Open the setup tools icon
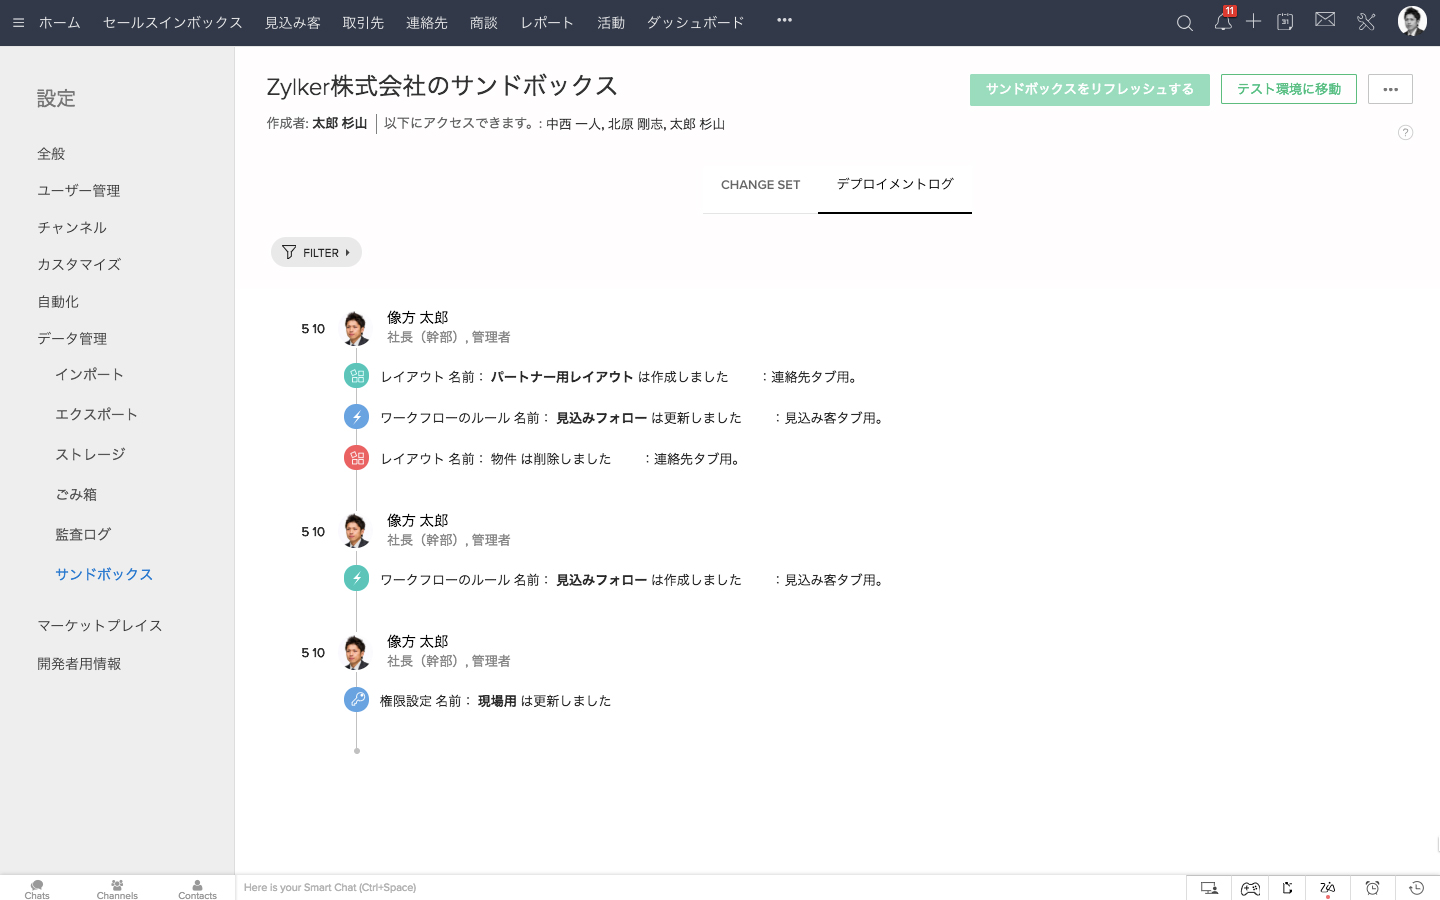 tap(1366, 21)
